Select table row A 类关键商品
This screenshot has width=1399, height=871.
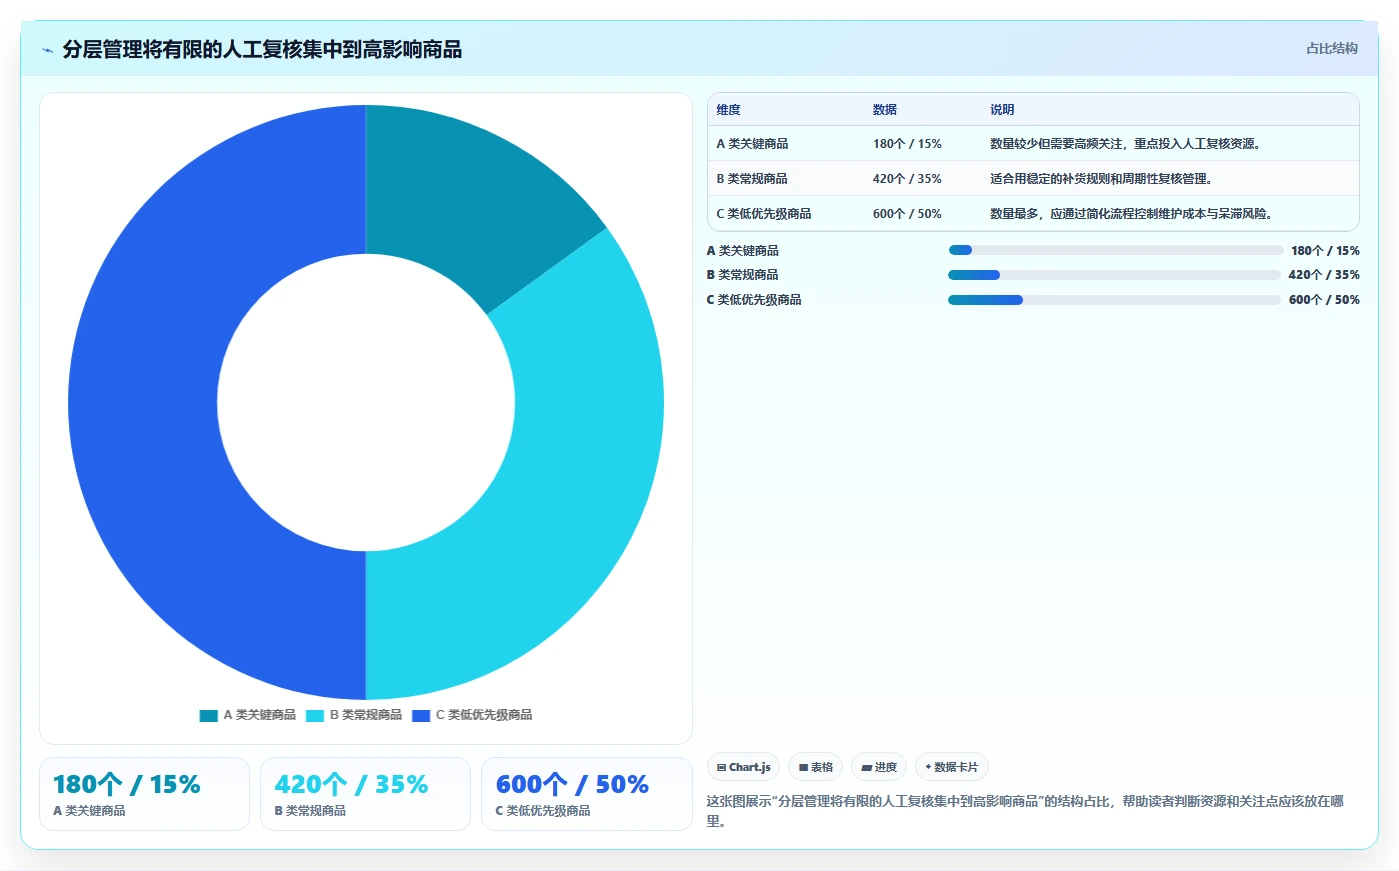point(1033,144)
